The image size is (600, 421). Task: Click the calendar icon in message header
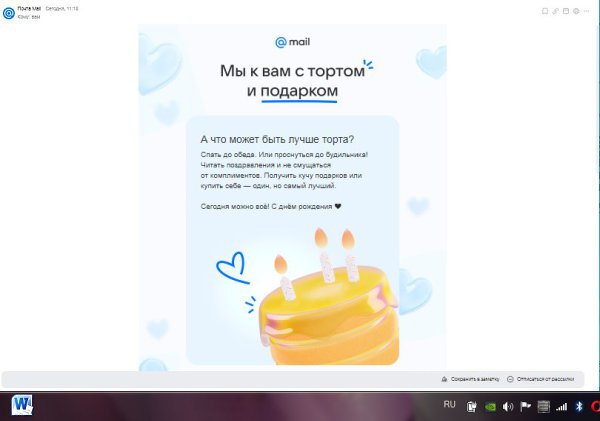pos(566,11)
